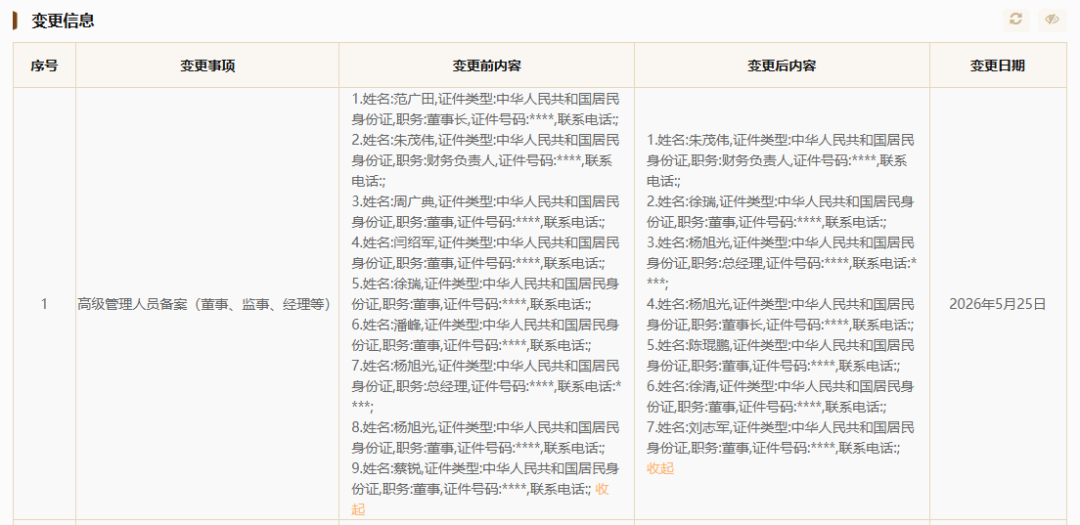This screenshot has width=1080, height=525.
Task: Click the 变更前内容 column header
Action: [486, 65]
